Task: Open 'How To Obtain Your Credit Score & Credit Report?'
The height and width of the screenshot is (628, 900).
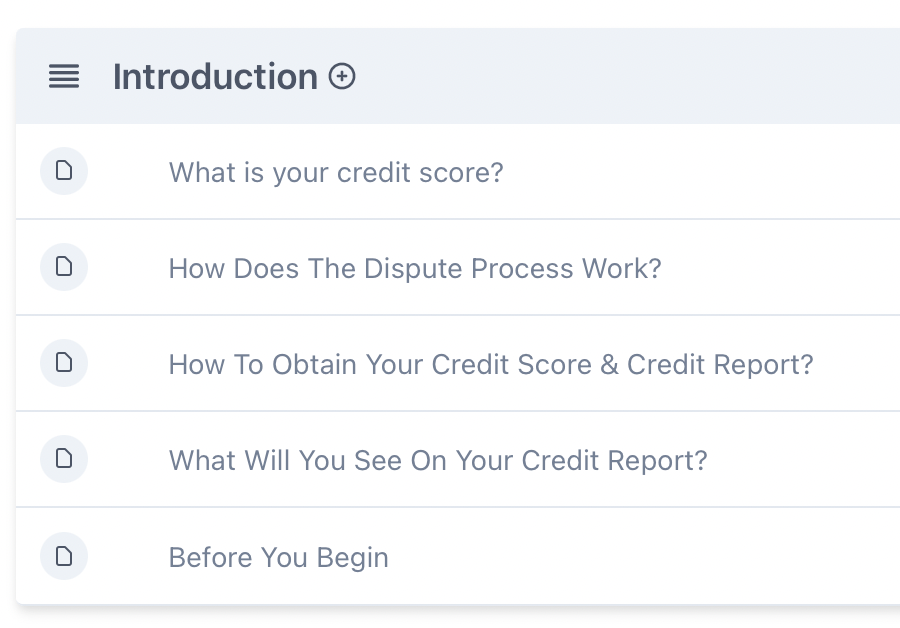Action: coord(490,365)
